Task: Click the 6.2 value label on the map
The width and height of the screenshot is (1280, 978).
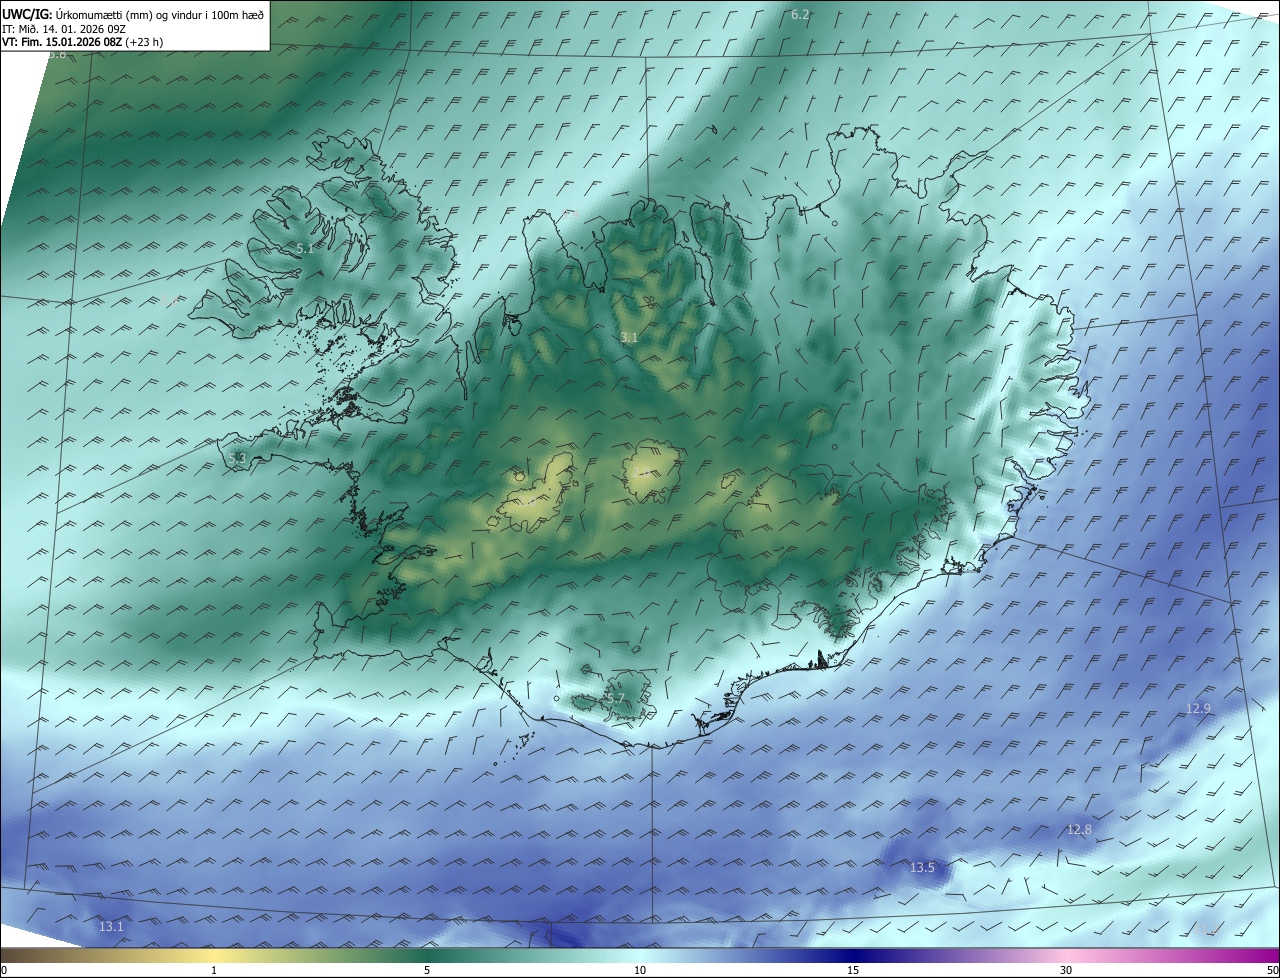Action: click(800, 14)
